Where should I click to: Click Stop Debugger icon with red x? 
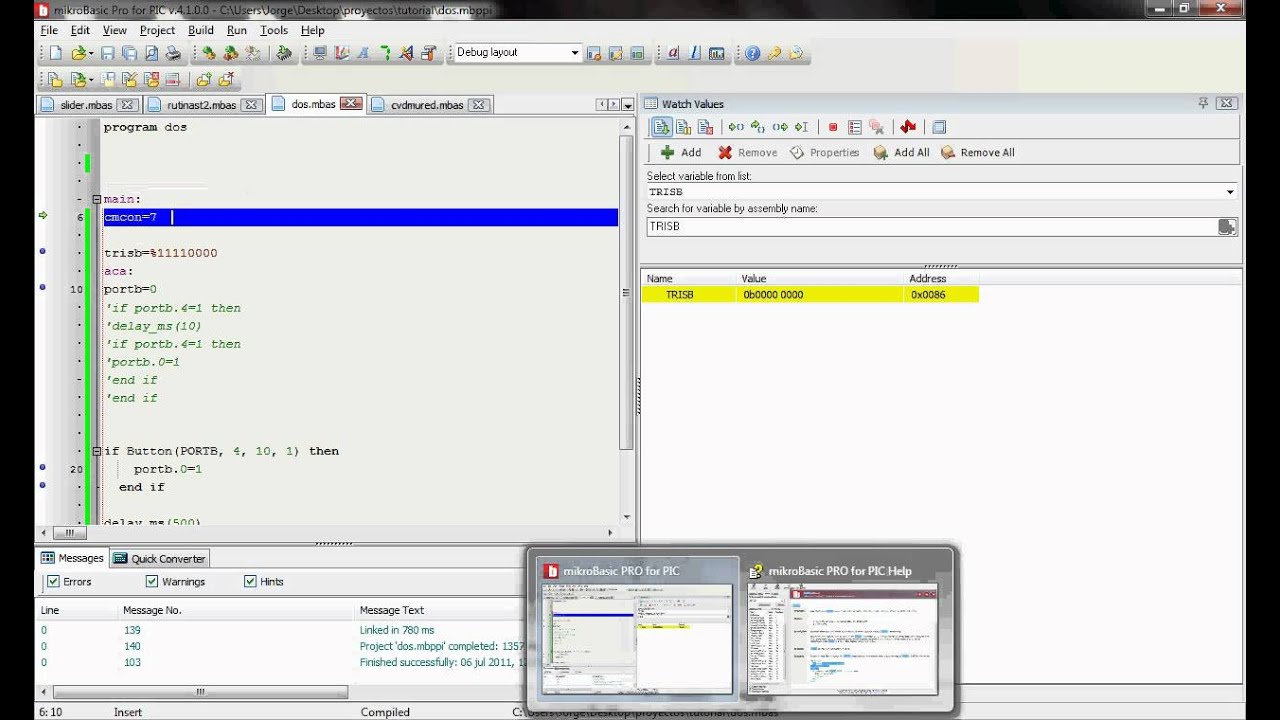click(705, 127)
